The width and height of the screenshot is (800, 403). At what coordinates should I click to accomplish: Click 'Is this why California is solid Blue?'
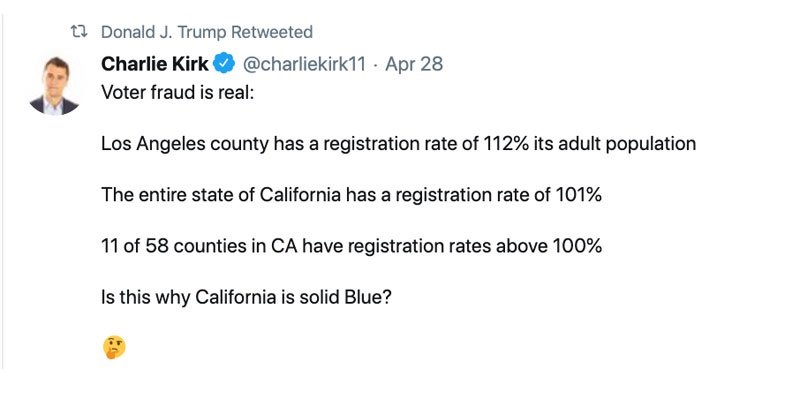[x=246, y=297]
